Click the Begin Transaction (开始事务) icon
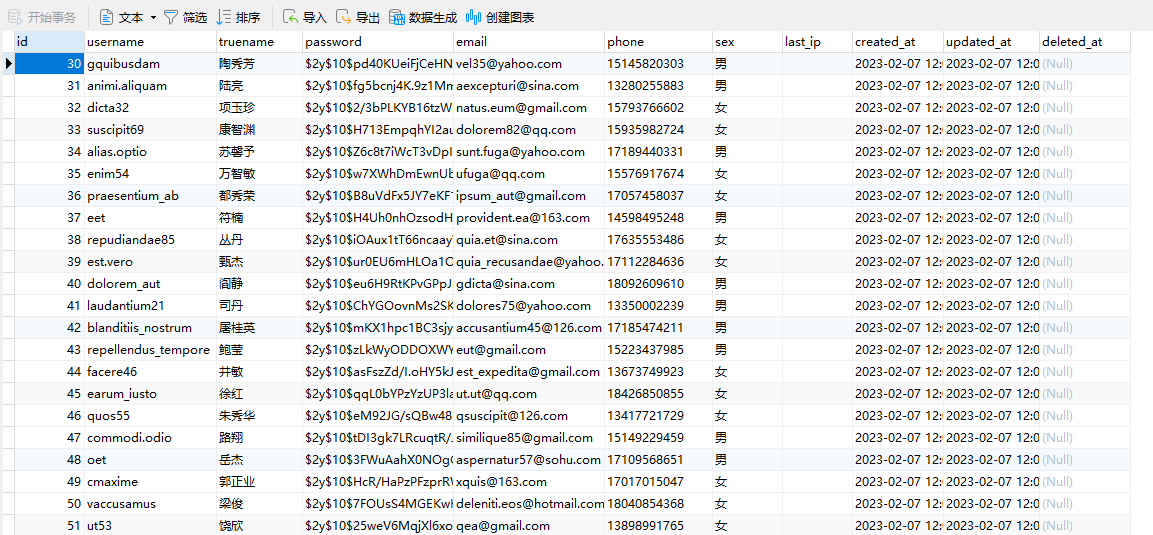 15,17
